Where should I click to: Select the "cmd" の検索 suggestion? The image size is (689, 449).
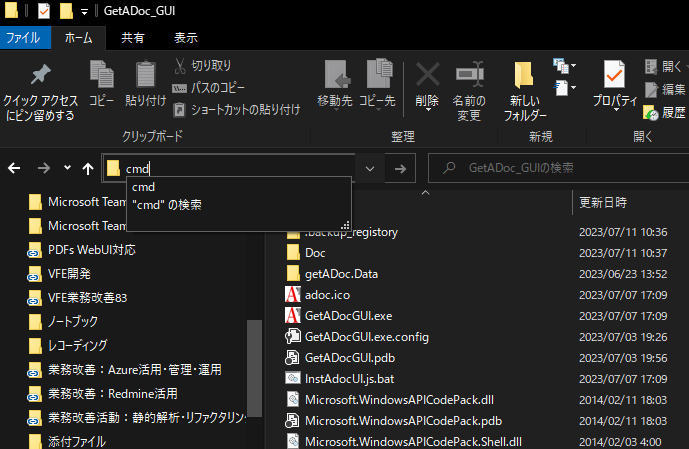point(166,205)
